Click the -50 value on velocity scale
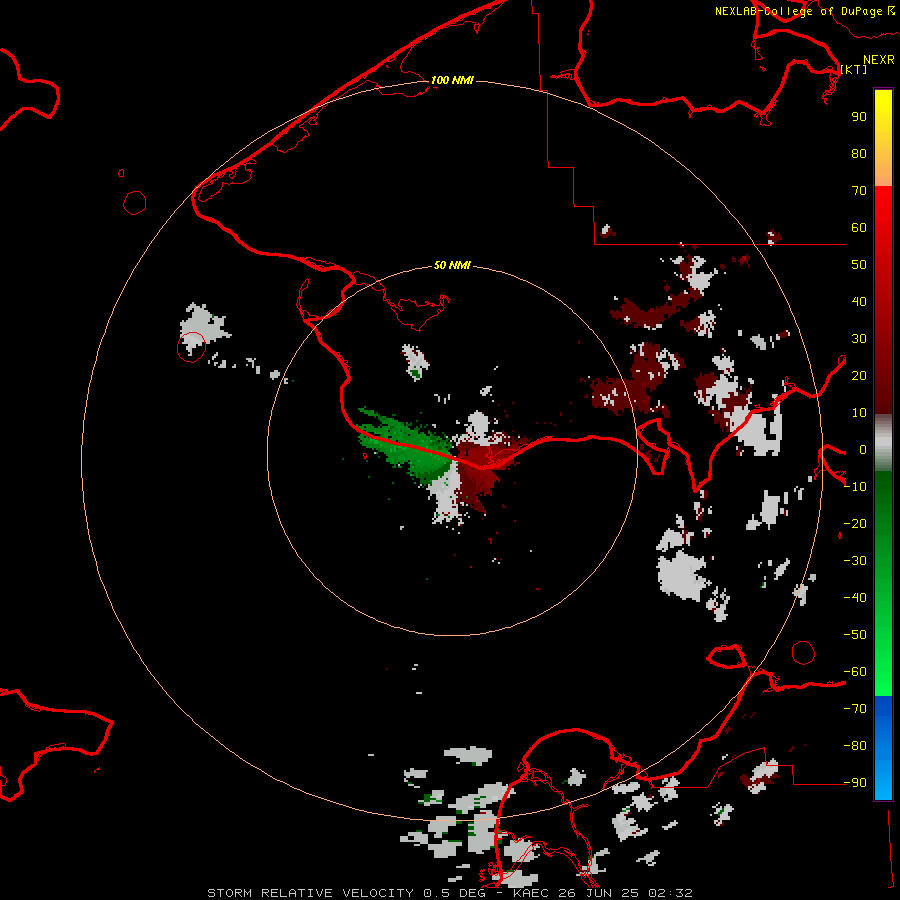 coord(855,635)
